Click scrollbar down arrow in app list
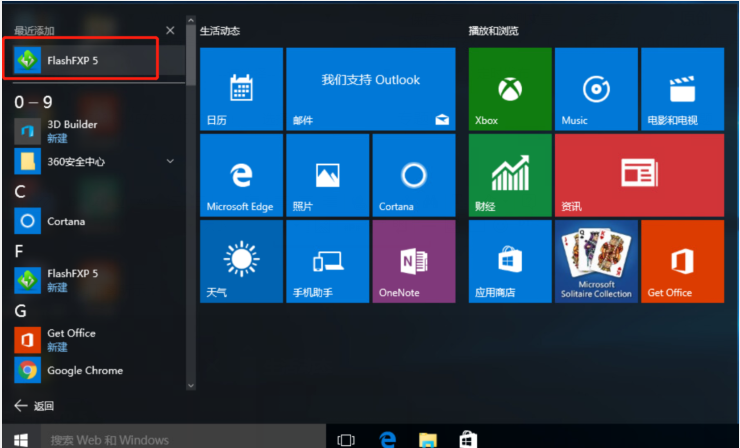The height and width of the screenshot is (448, 740). pyautogui.click(x=191, y=385)
